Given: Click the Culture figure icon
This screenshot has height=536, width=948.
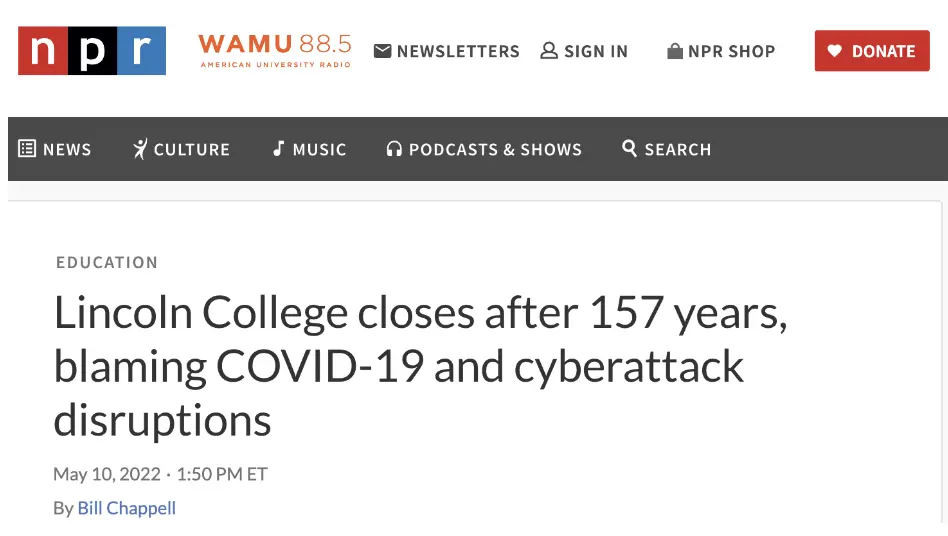Looking at the screenshot, I should point(140,149).
